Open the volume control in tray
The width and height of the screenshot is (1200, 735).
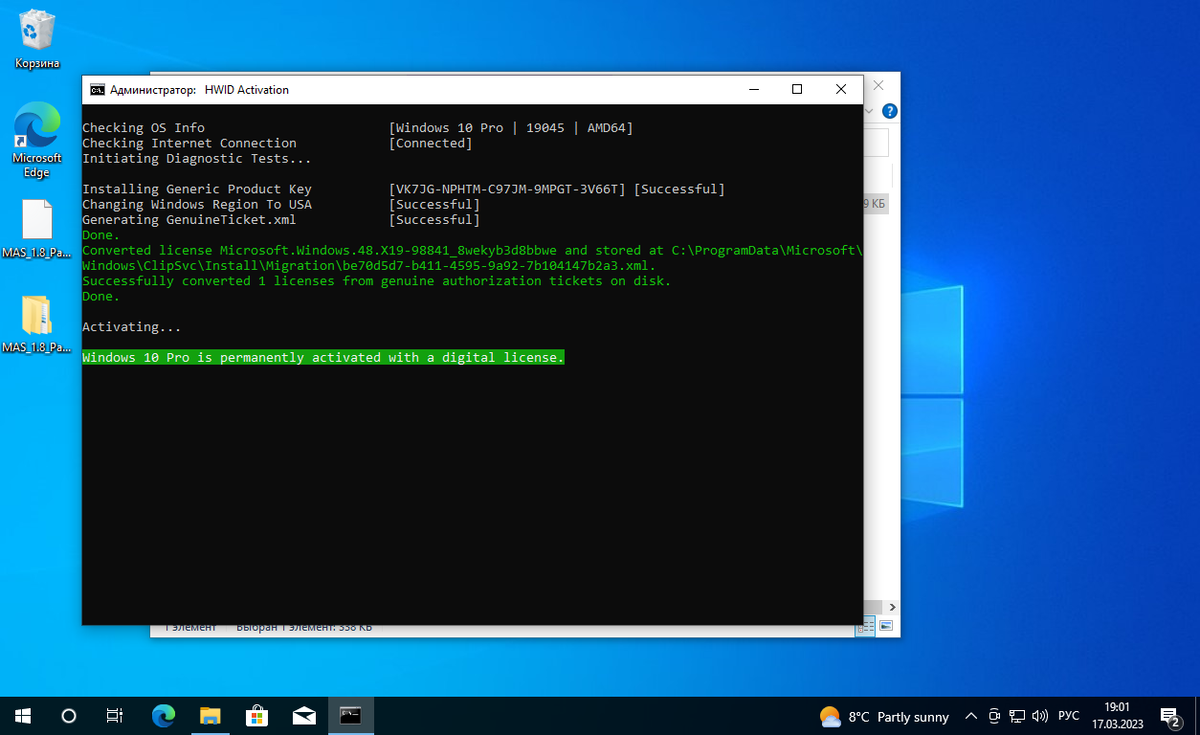point(1040,717)
